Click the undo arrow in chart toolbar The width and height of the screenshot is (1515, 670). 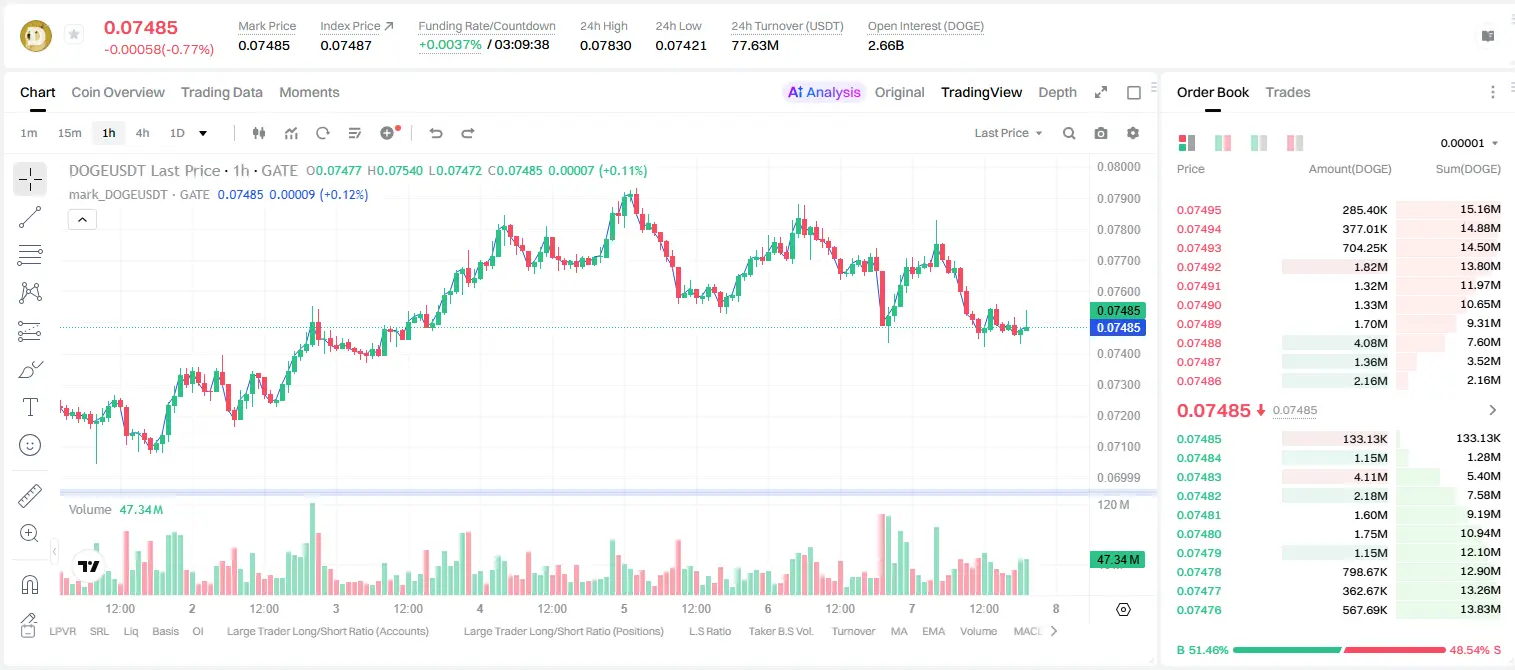436,133
